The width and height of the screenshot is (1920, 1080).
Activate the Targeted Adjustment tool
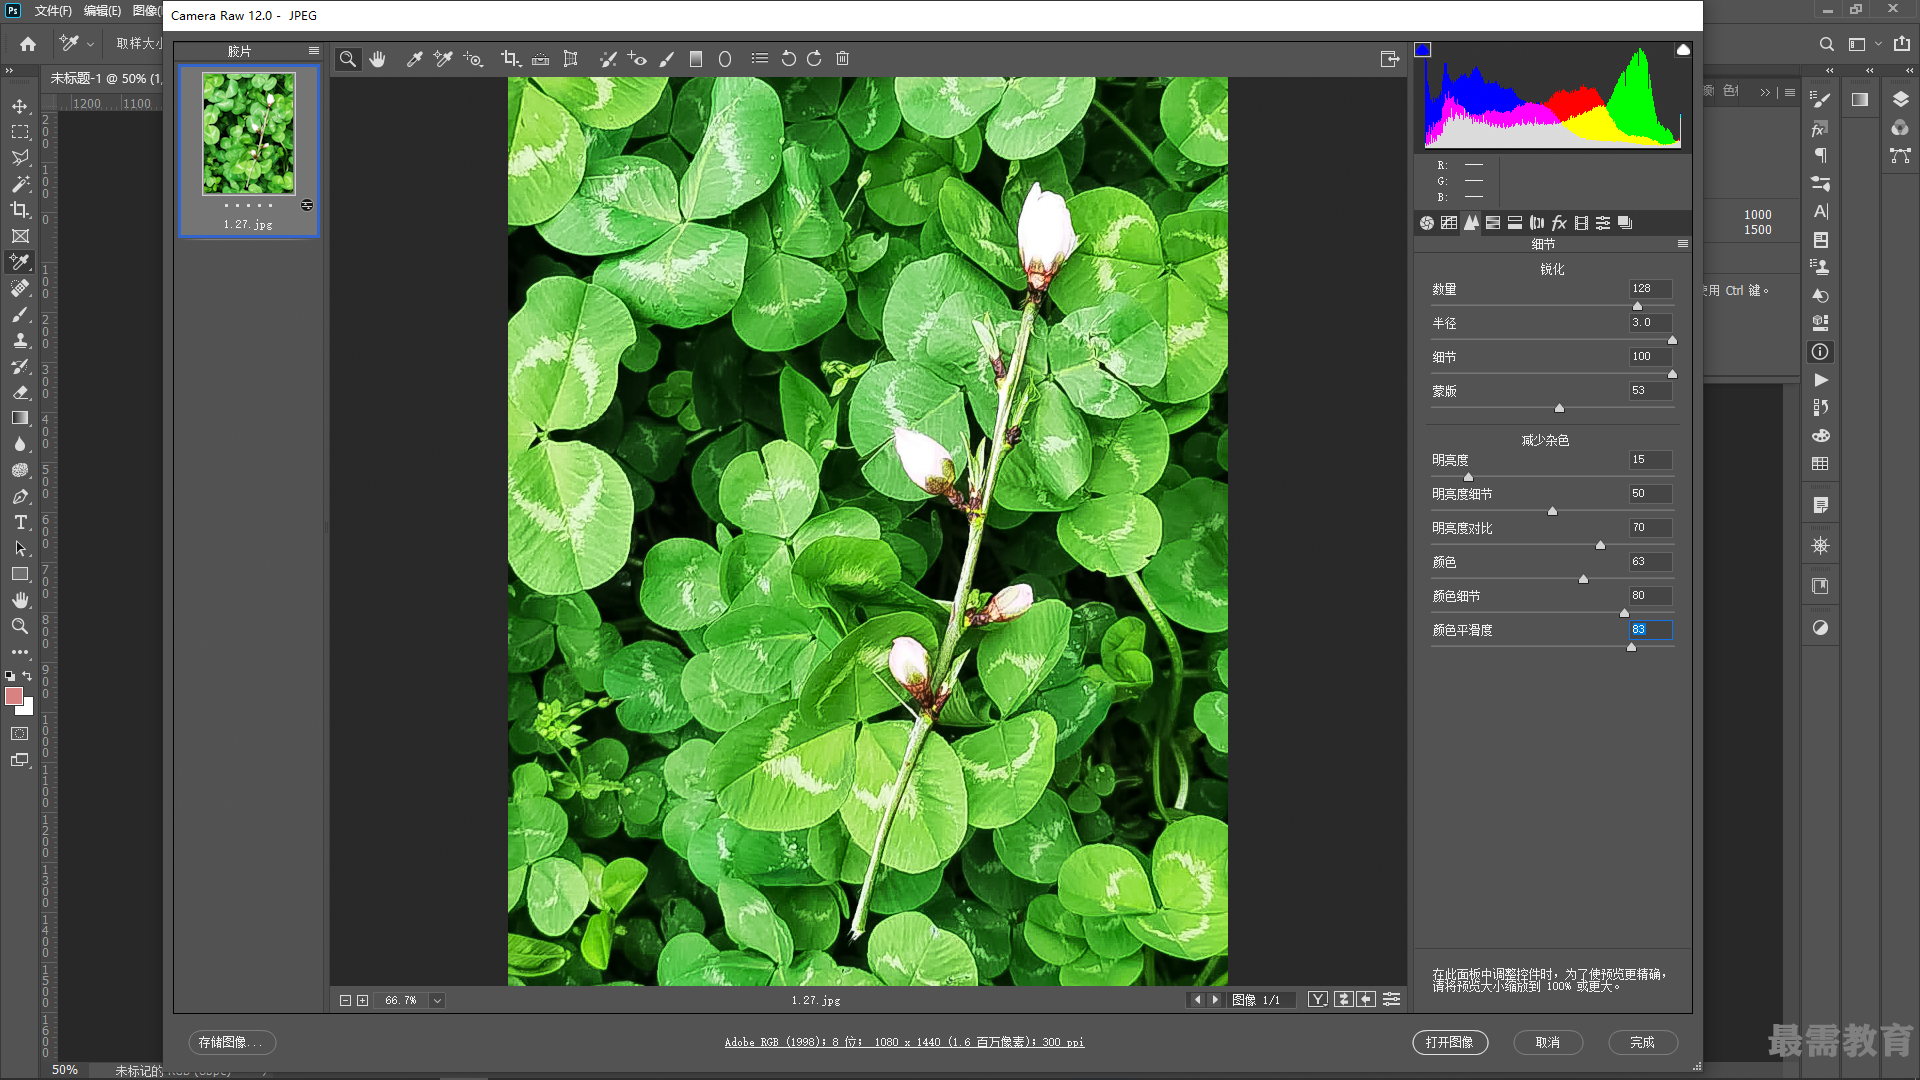473,59
